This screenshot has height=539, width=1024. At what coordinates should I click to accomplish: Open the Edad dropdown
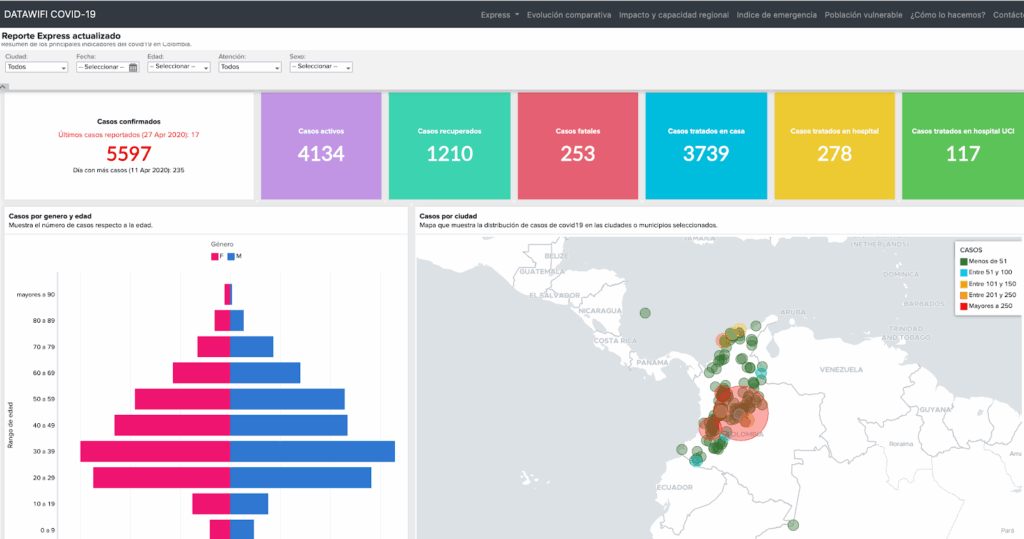[x=179, y=67]
